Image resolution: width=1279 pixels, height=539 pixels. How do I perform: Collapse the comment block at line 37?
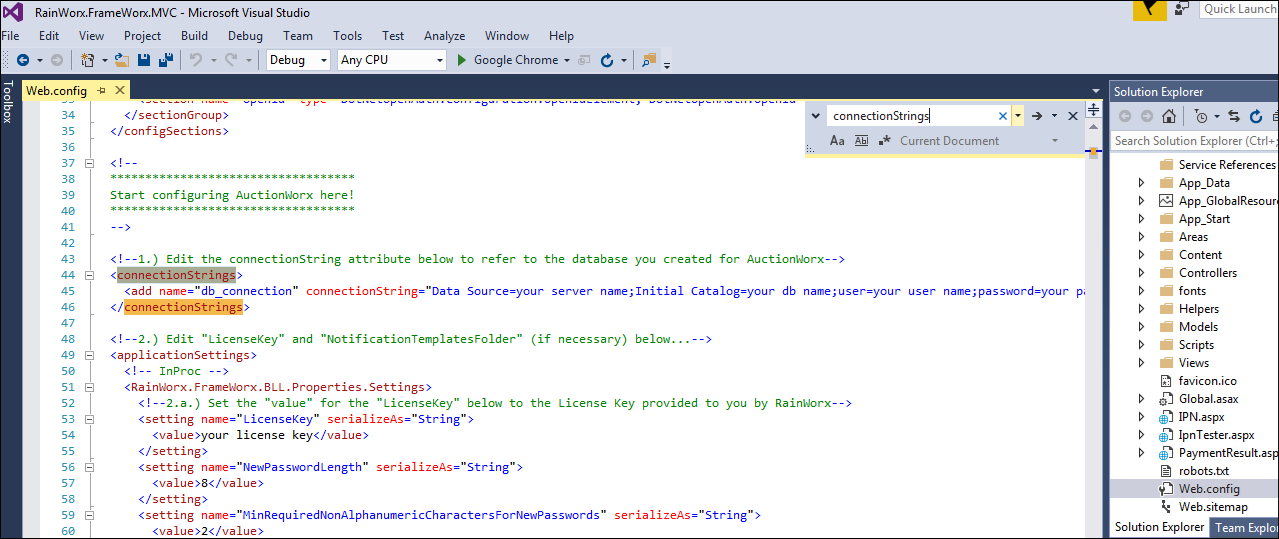pos(89,163)
